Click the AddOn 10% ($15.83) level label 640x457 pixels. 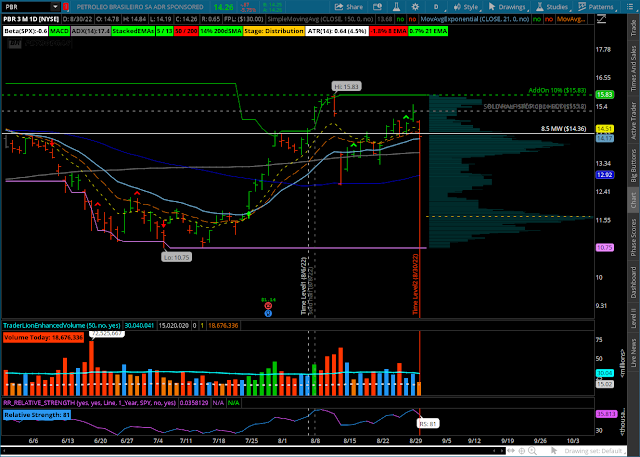coord(557,91)
